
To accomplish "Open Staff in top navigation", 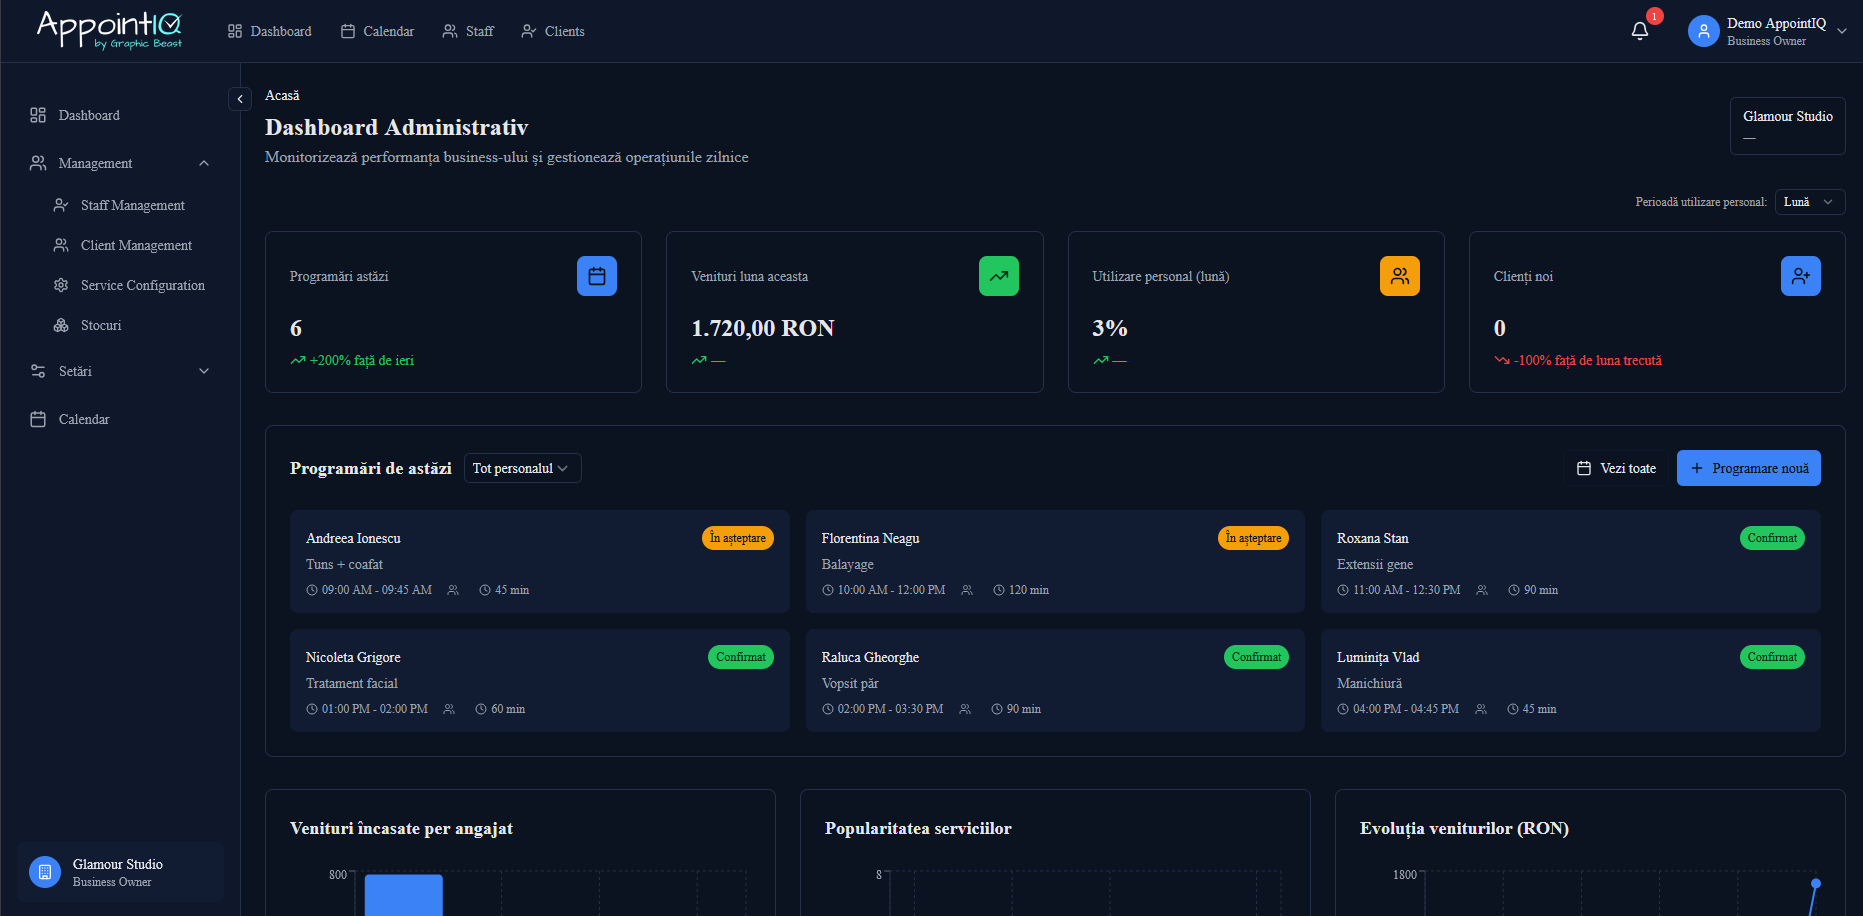I will tap(468, 31).
